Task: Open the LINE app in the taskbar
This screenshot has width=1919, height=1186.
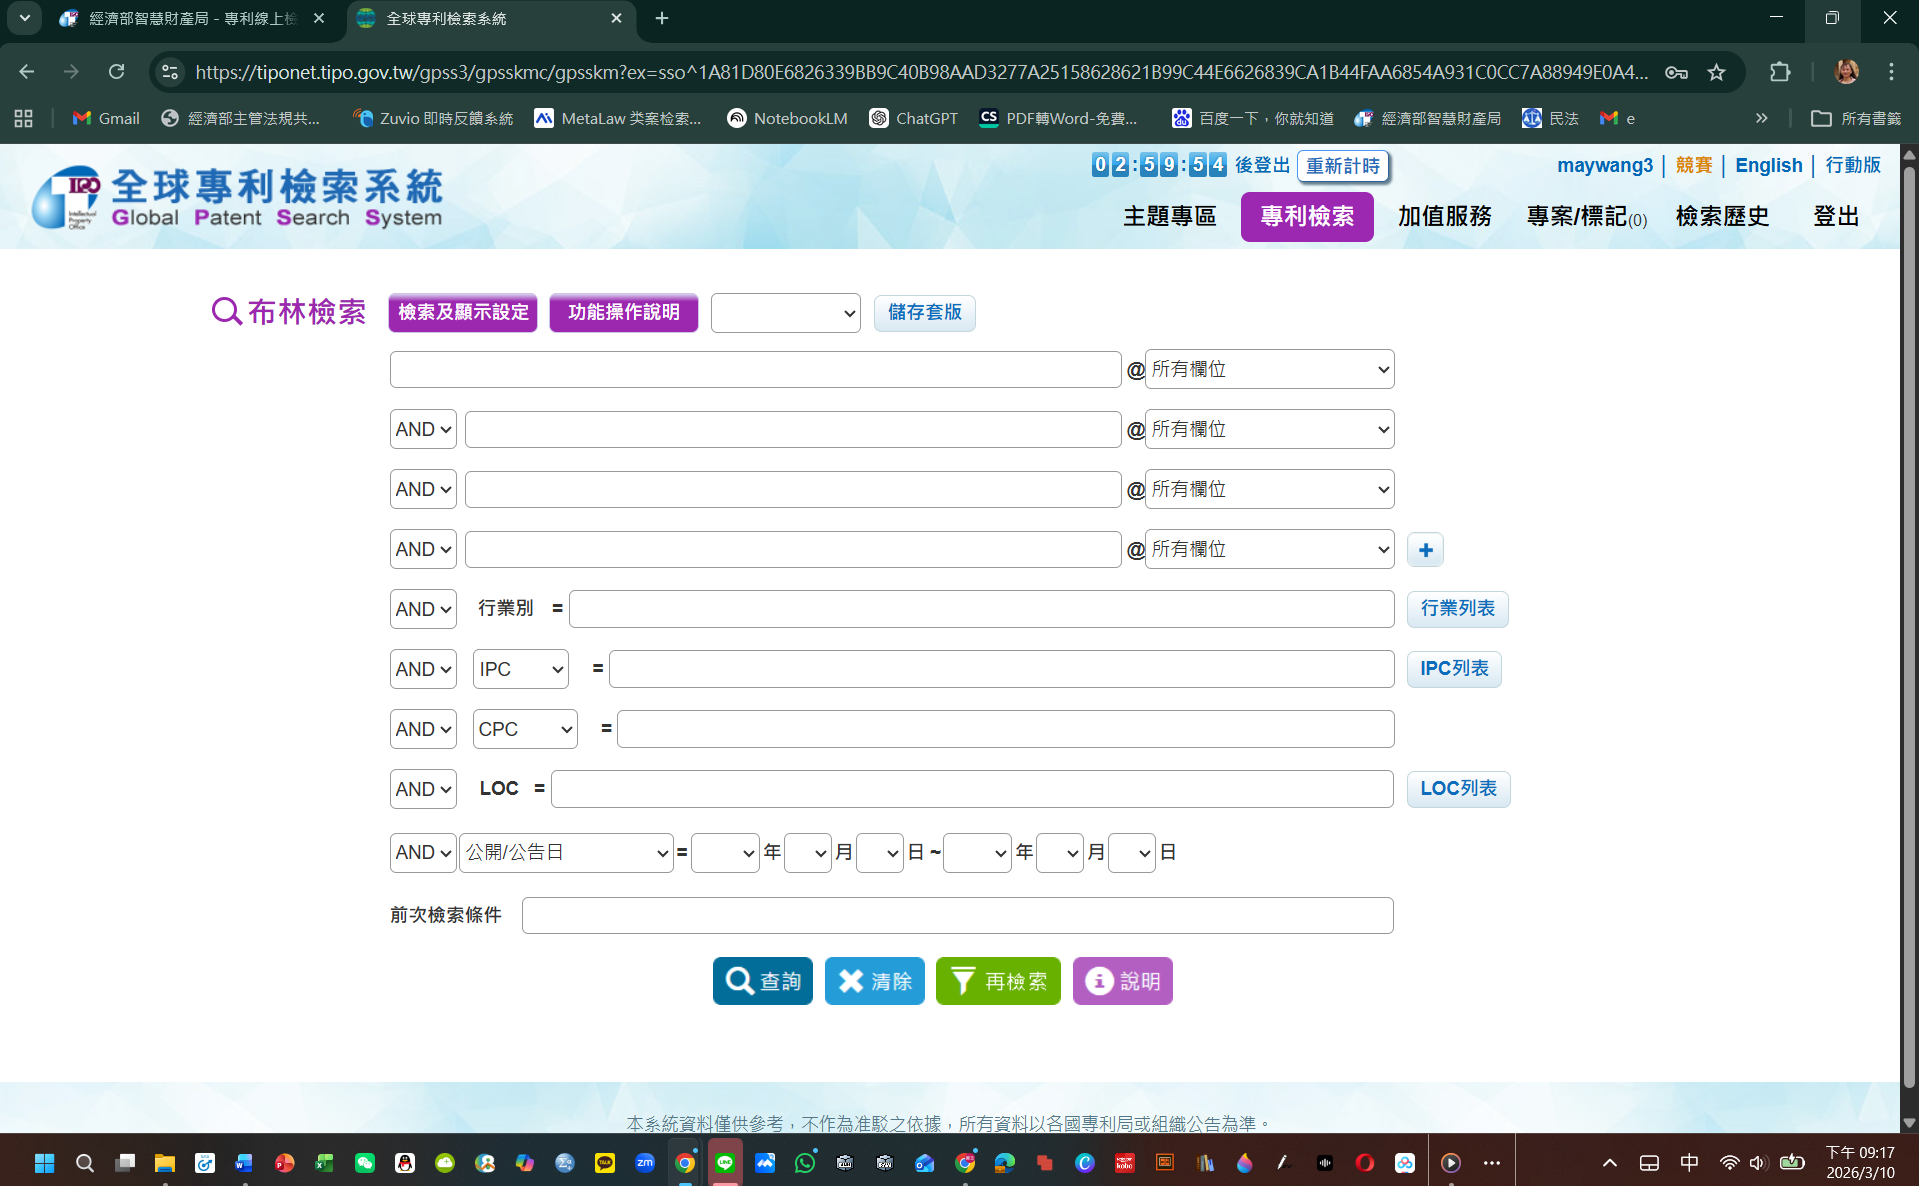Action: 725,1162
